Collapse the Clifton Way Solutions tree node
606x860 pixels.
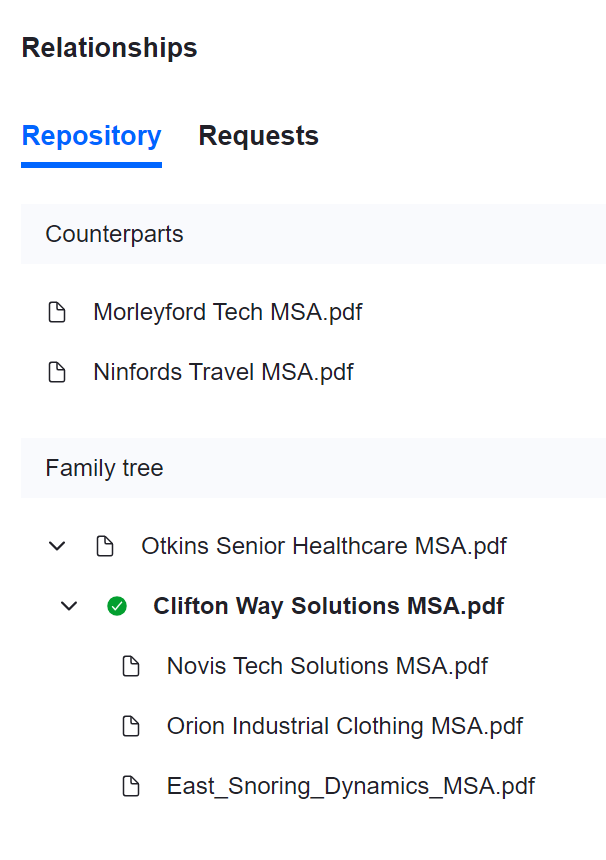[69, 606]
